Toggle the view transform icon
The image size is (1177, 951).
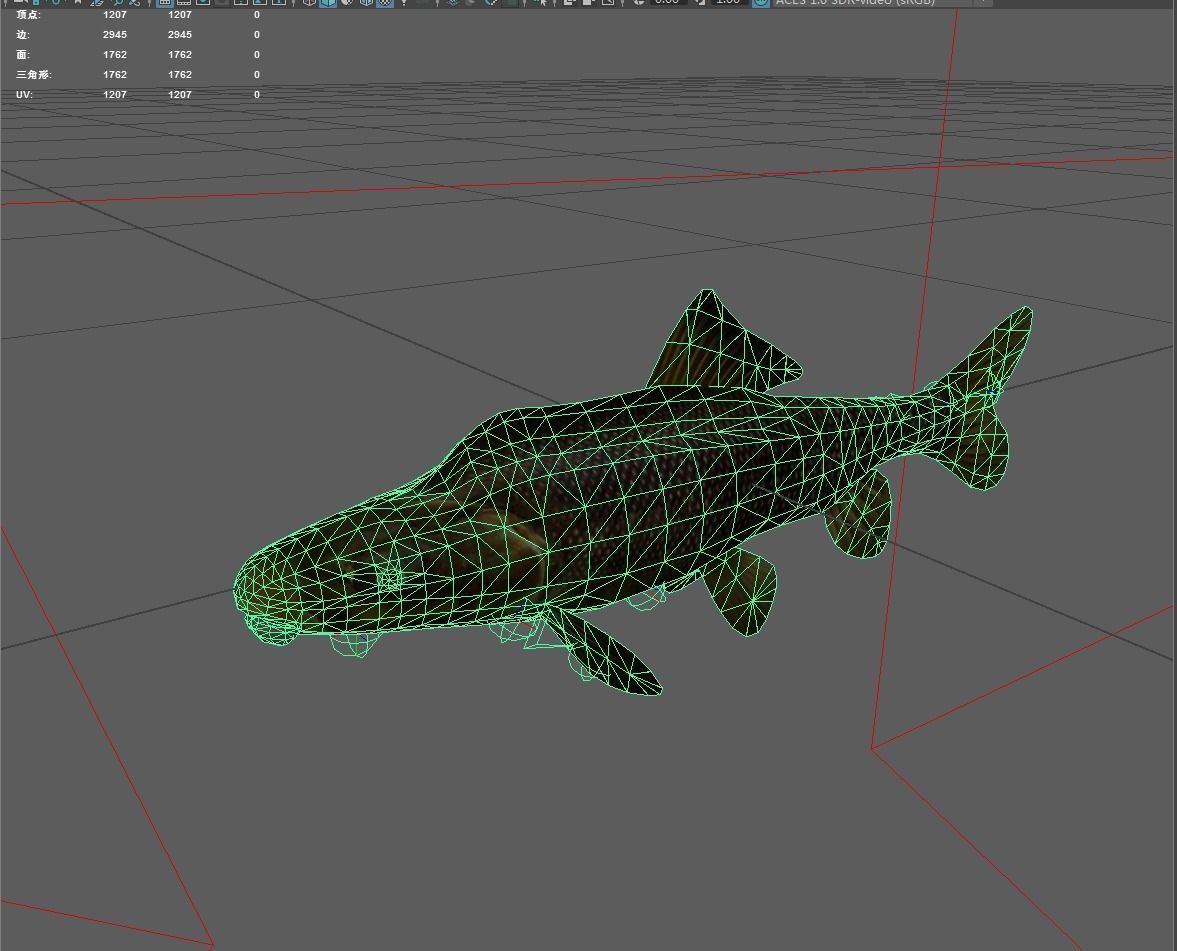[x=760, y=2]
